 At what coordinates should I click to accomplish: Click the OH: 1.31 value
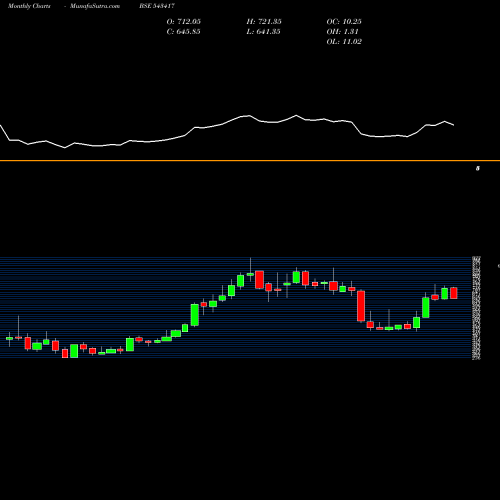(342, 32)
